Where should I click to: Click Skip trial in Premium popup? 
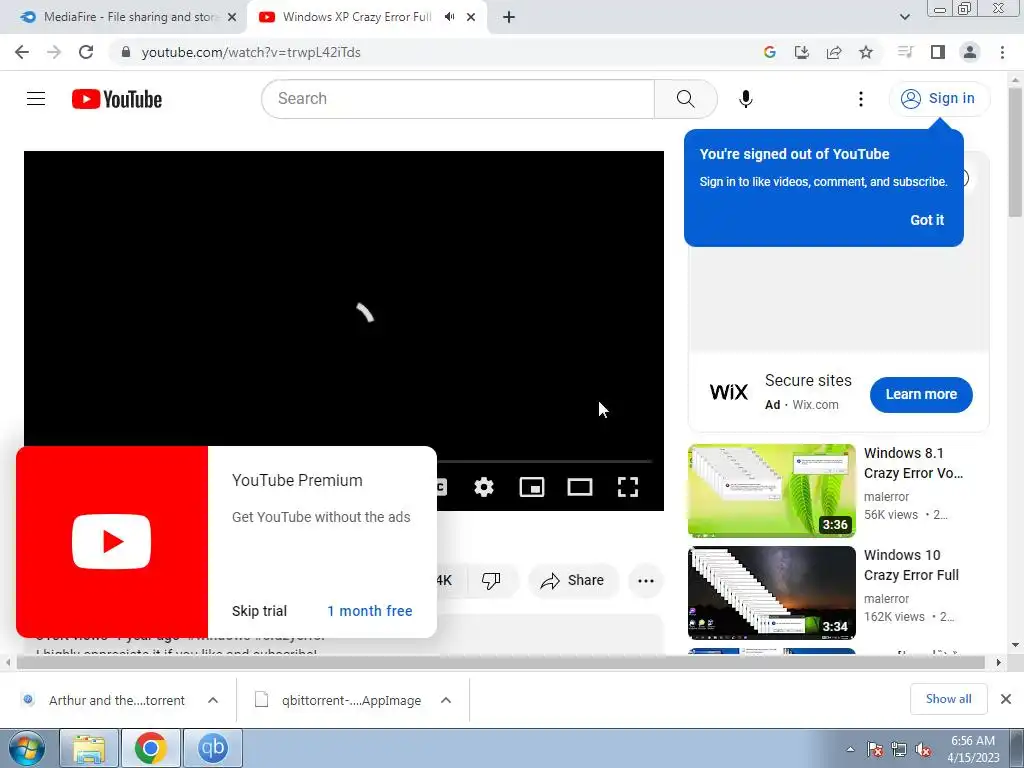259,611
